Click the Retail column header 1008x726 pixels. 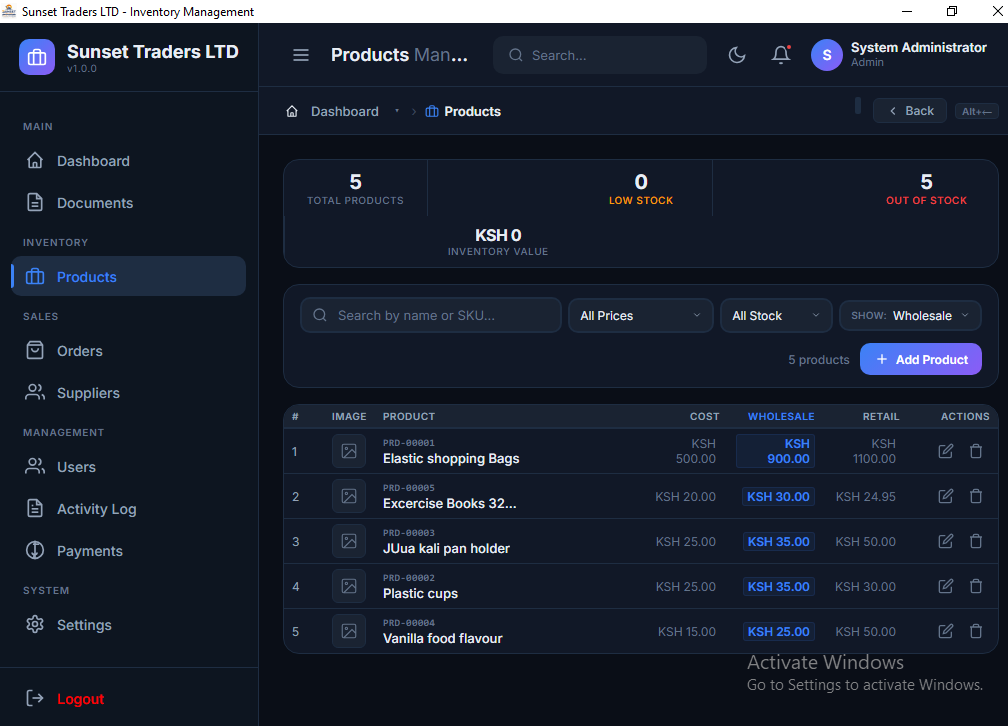881,417
